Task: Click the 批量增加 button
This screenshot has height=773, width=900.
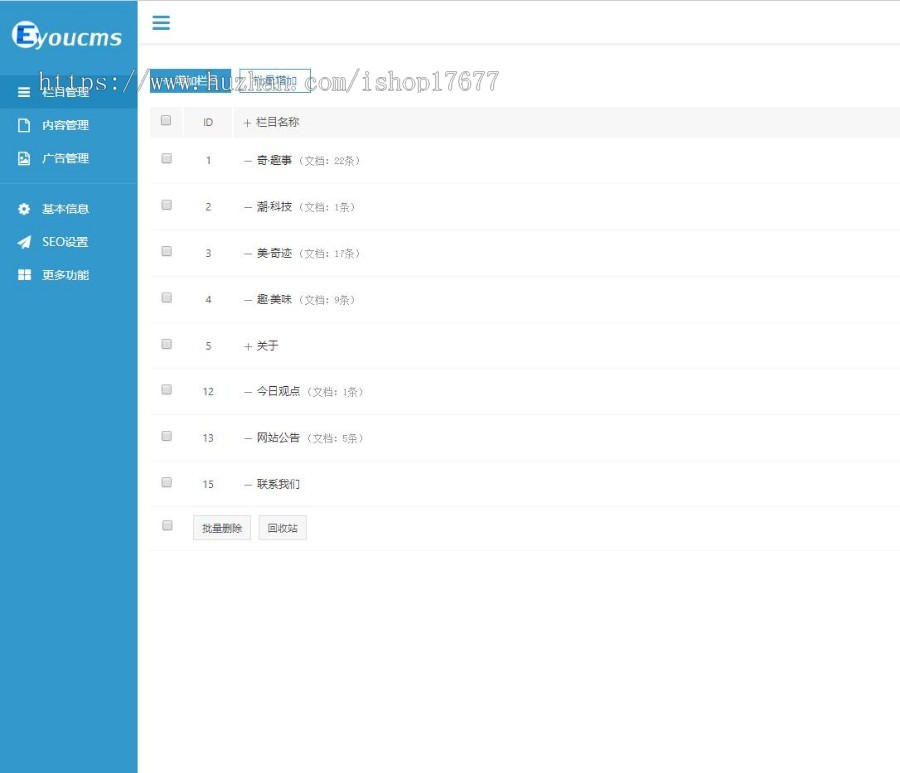Action: (275, 80)
